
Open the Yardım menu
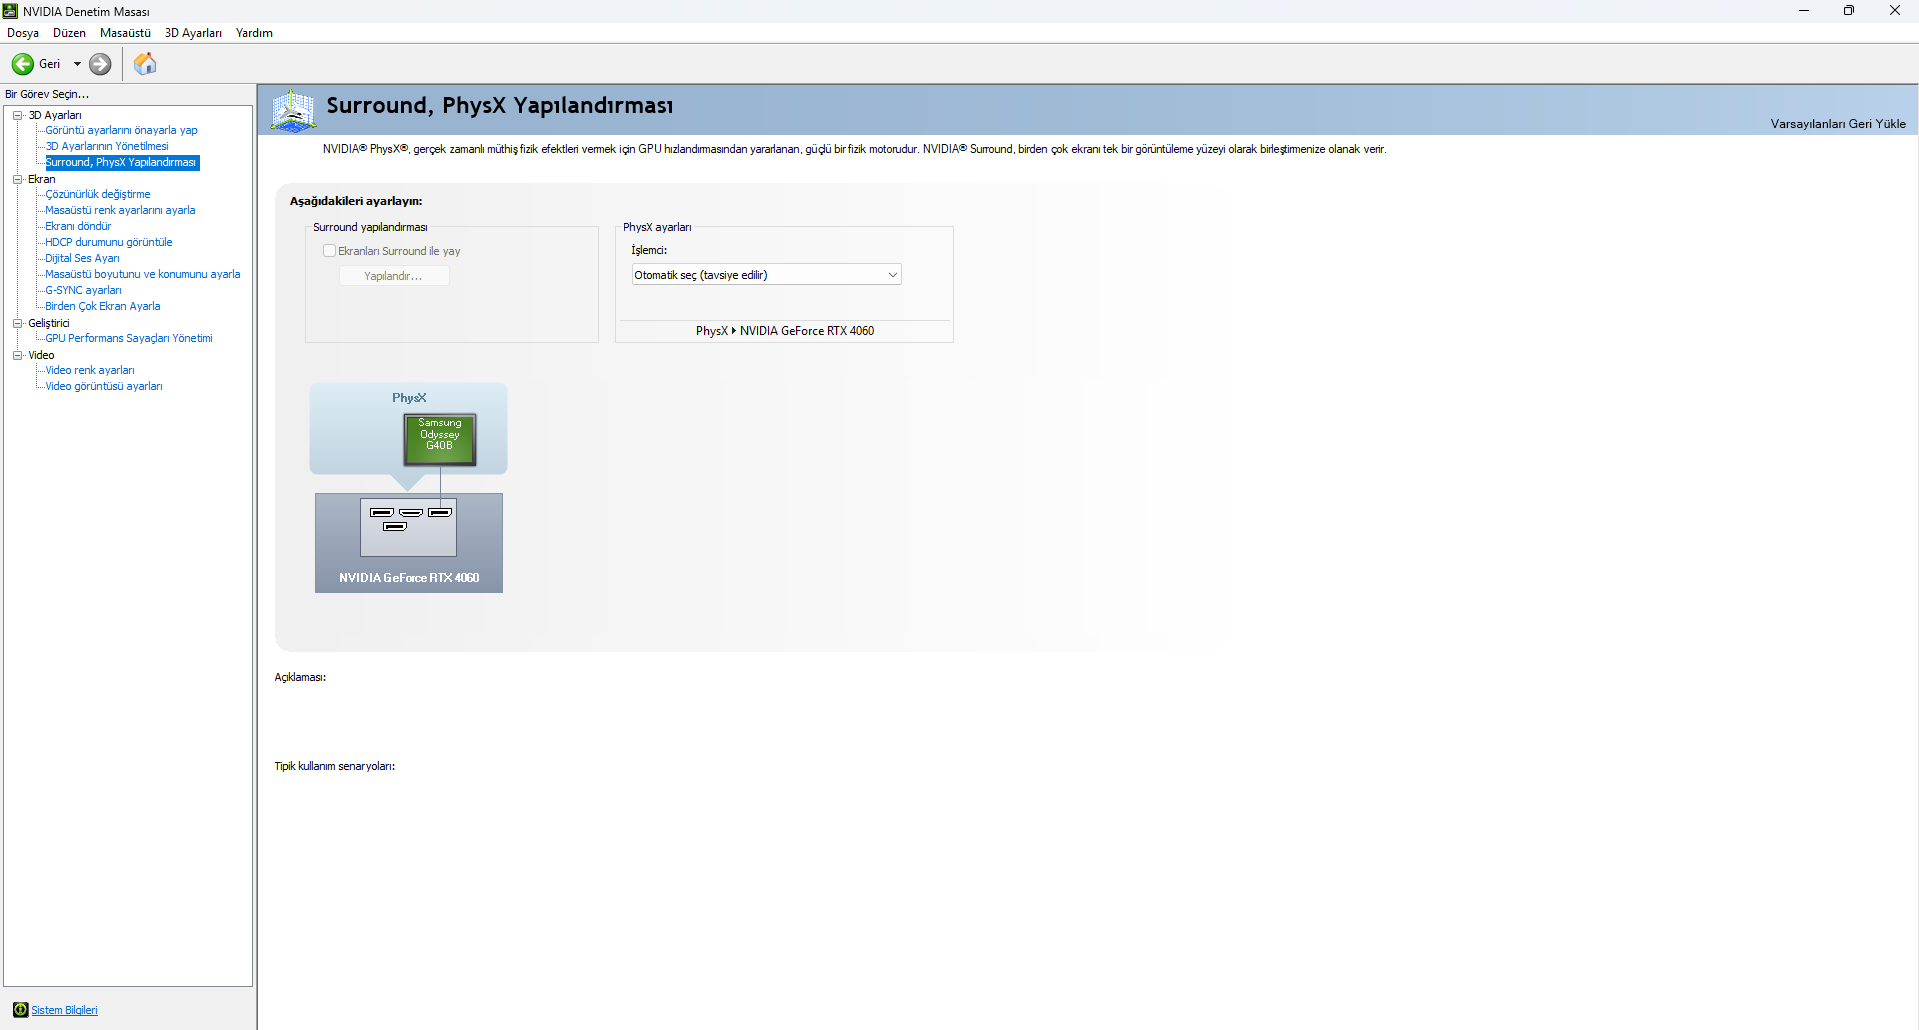pyautogui.click(x=254, y=33)
